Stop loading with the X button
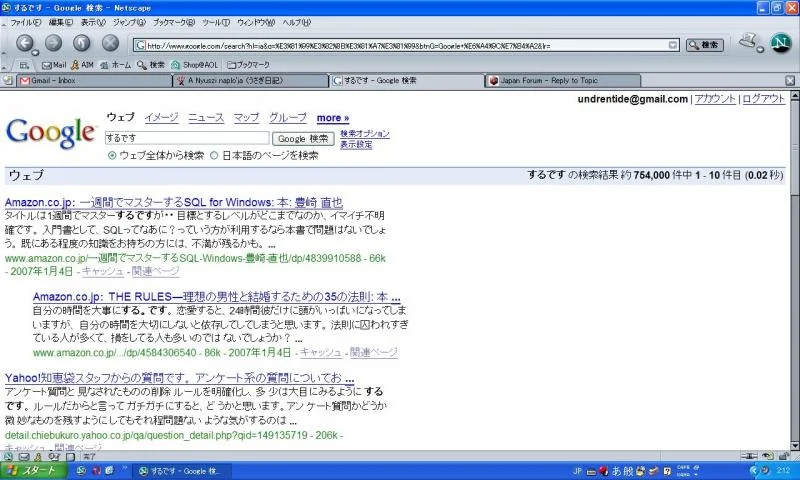 110,43
